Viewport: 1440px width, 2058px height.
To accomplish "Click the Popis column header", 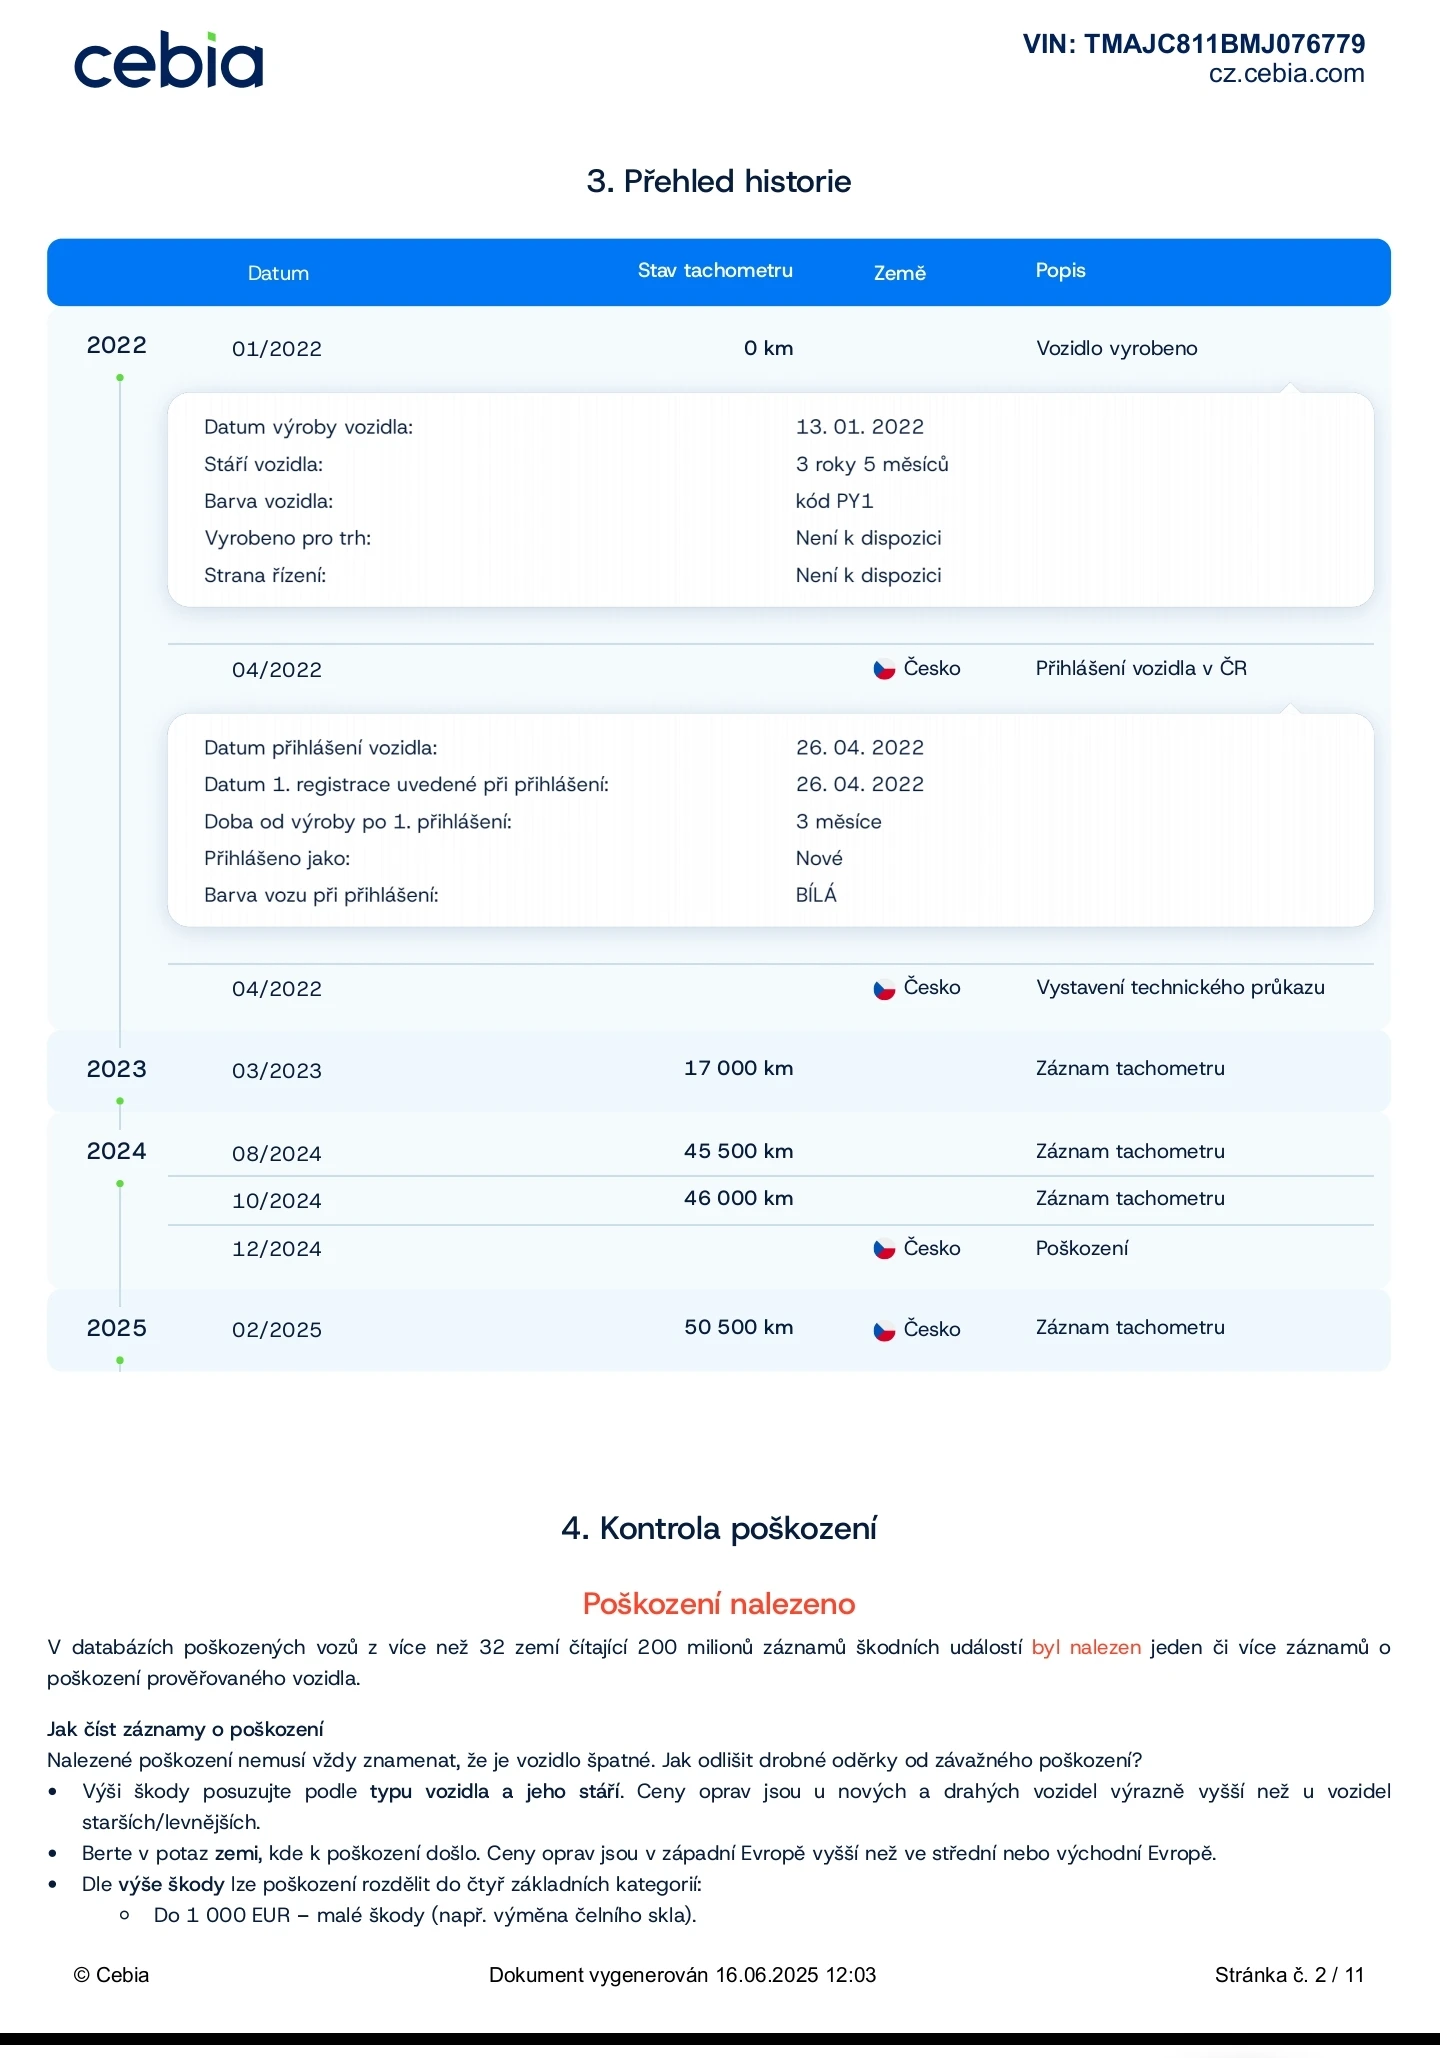I will pos(1060,271).
